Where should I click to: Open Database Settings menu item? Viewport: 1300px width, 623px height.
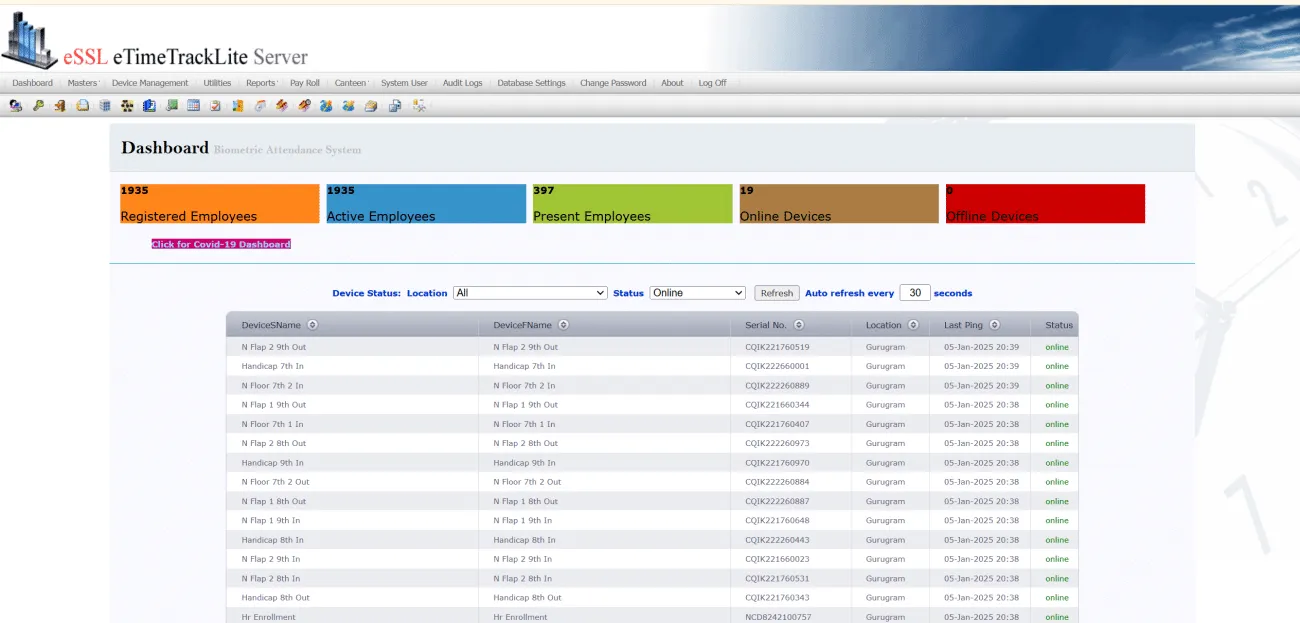[531, 83]
